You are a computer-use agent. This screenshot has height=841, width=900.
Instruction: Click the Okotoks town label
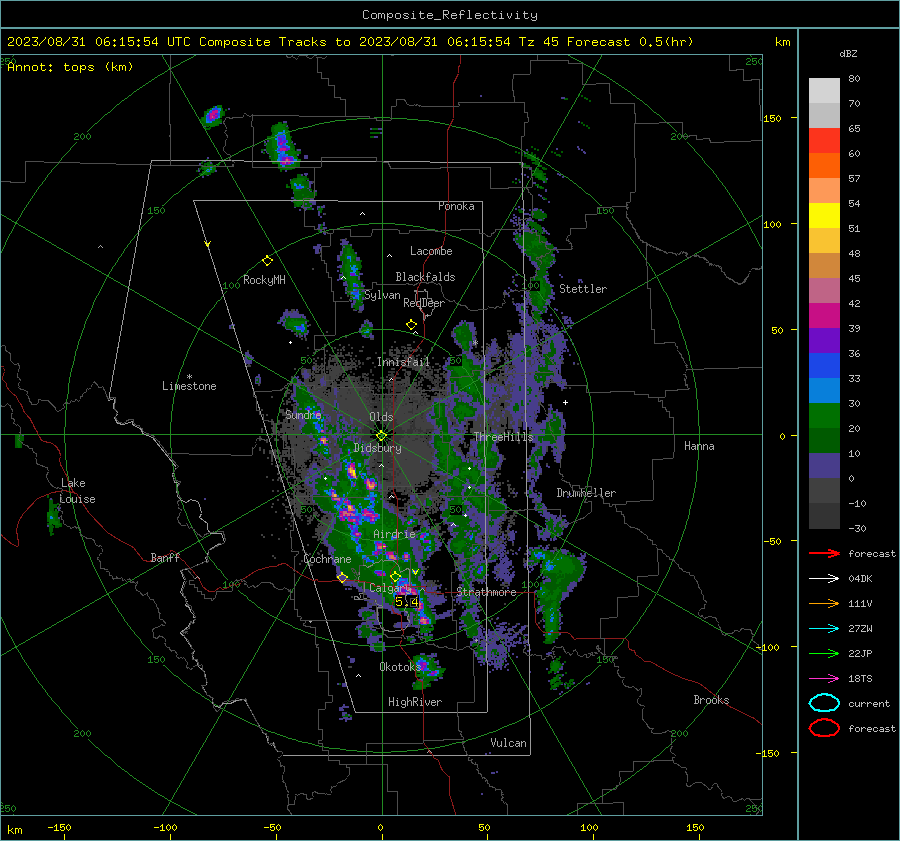pyautogui.click(x=400, y=666)
